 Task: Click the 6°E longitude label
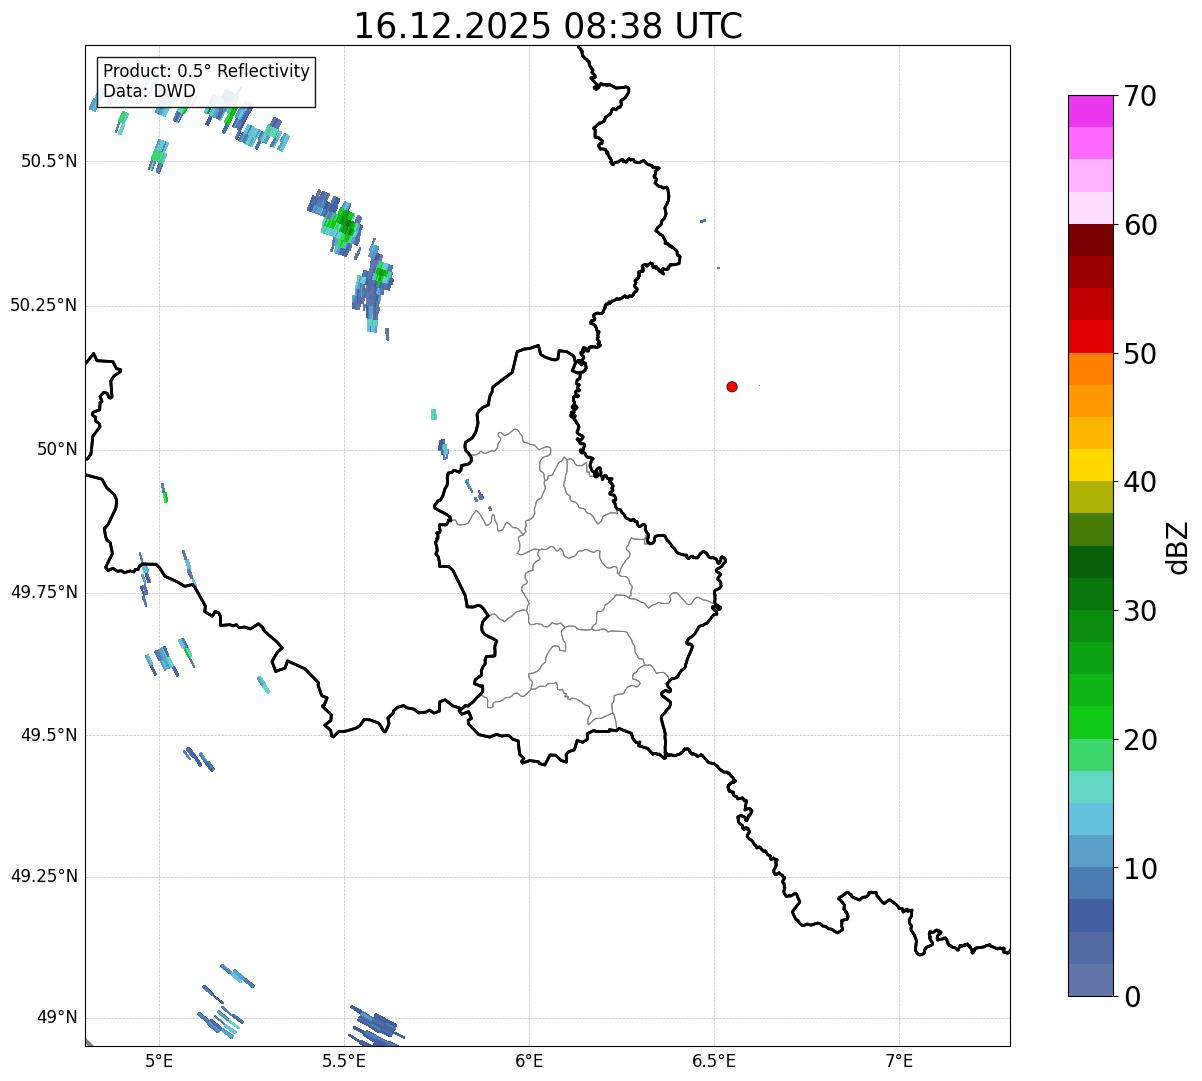[529, 1060]
